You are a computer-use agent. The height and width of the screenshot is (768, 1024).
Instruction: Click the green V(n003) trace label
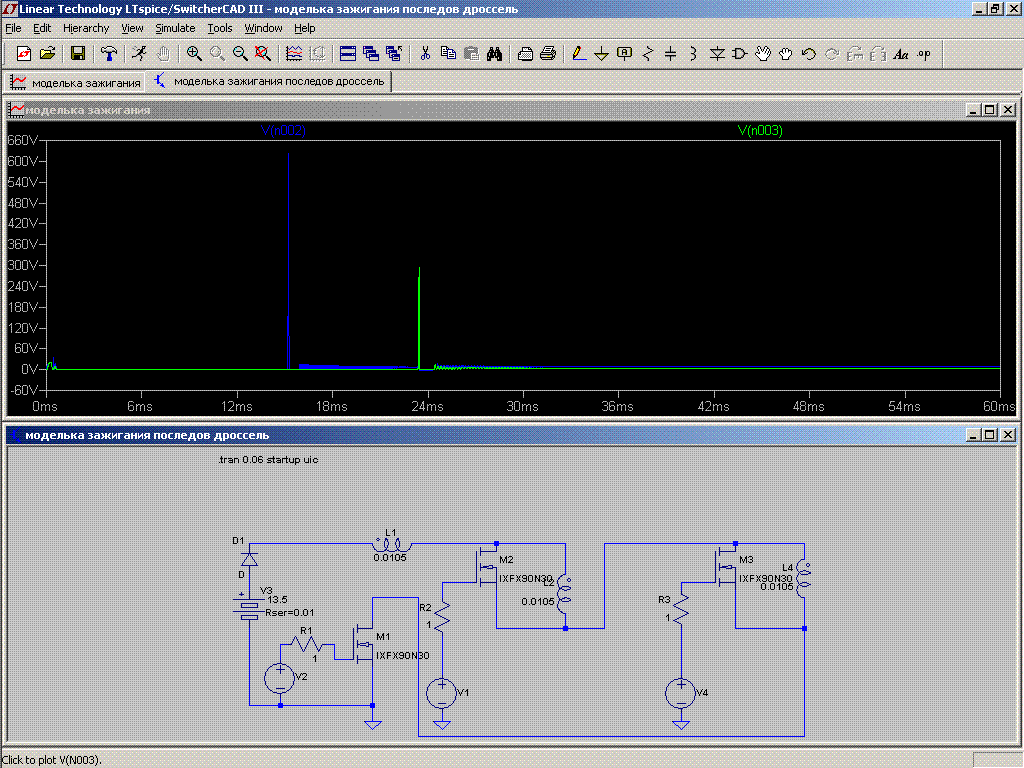point(760,130)
